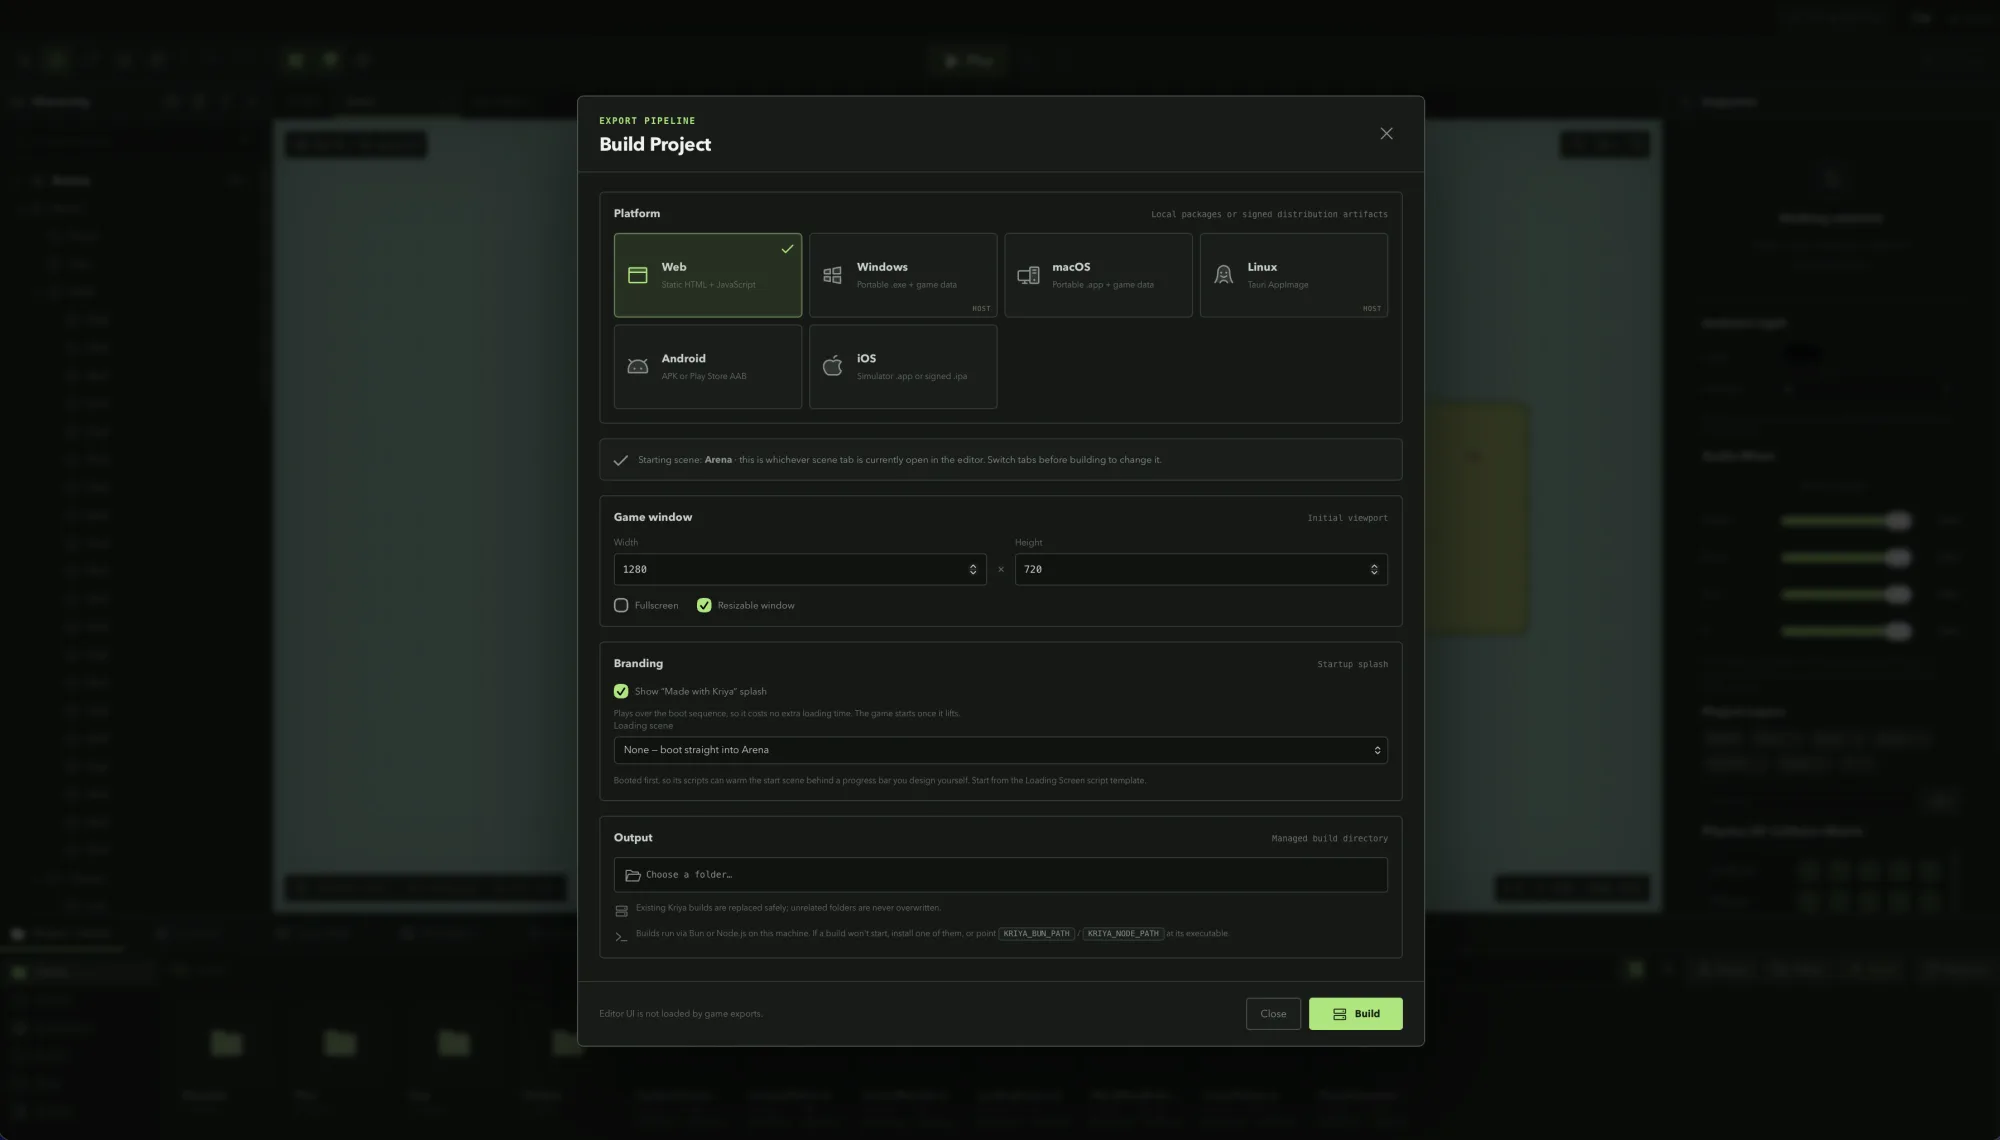Close the Build Project dialog with X

pos(1386,133)
